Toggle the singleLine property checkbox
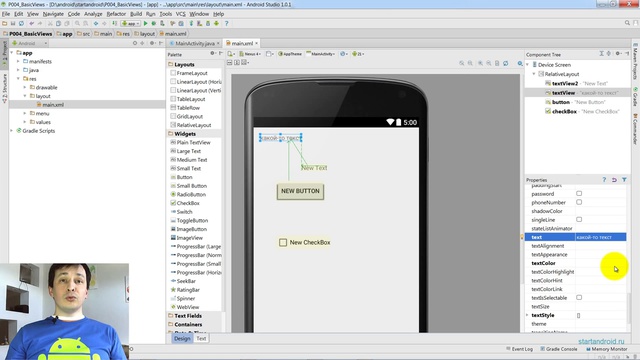640x360 pixels. (579, 220)
